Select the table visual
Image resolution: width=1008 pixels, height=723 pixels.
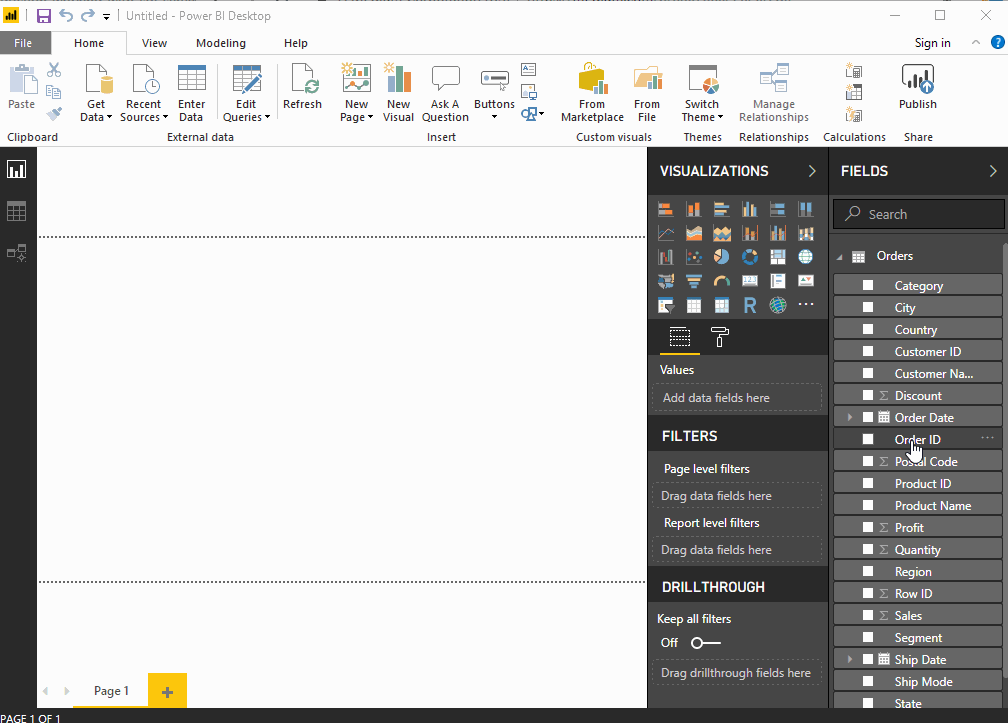[x=694, y=305]
